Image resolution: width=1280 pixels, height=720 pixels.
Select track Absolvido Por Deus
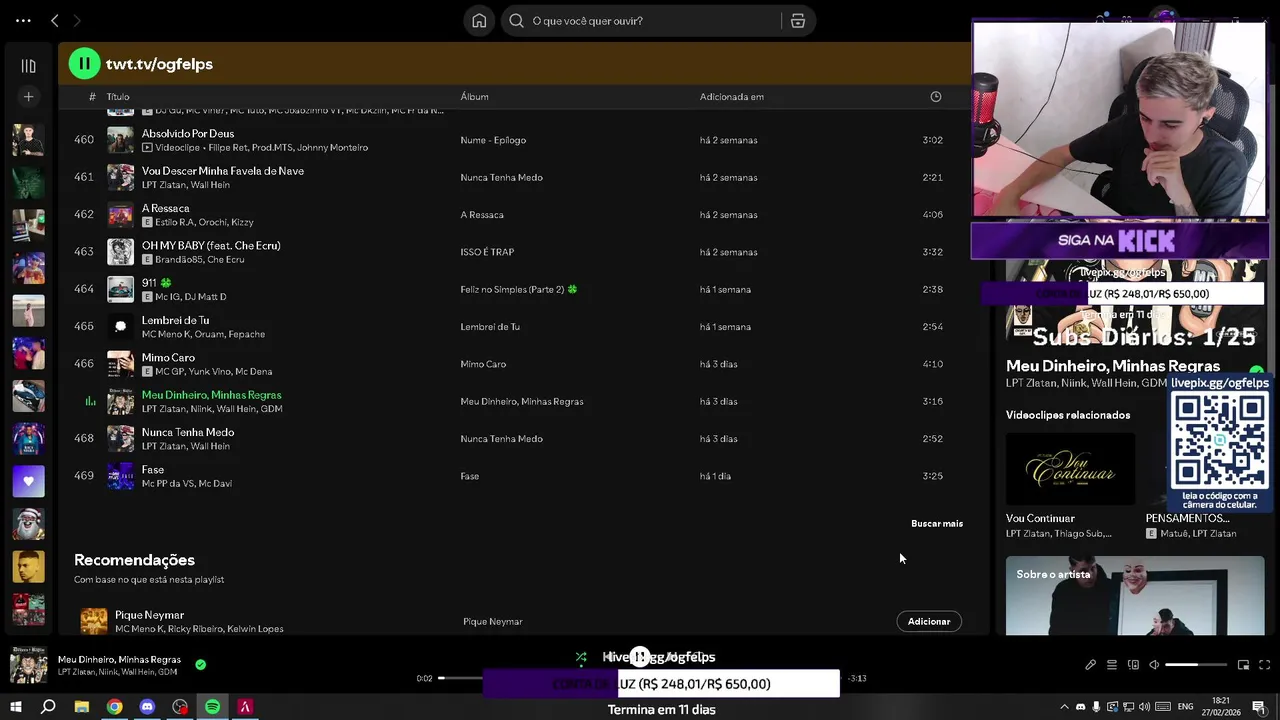point(188,133)
